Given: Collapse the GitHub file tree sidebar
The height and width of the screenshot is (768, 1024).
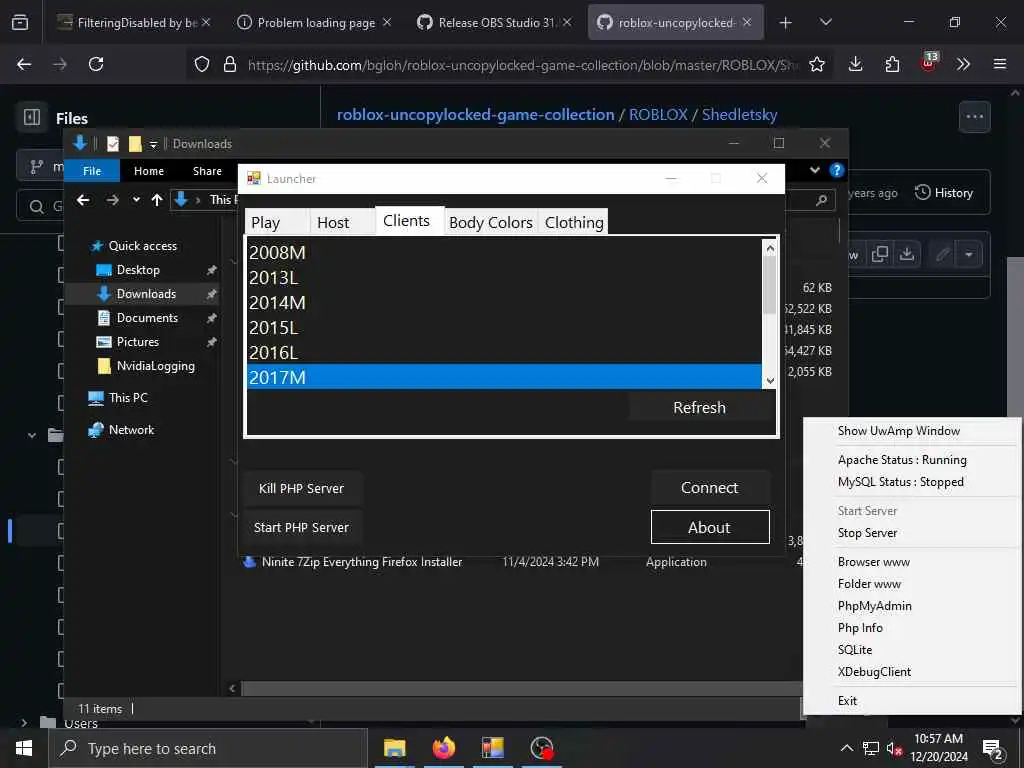Looking at the screenshot, I should pyautogui.click(x=32, y=117).
